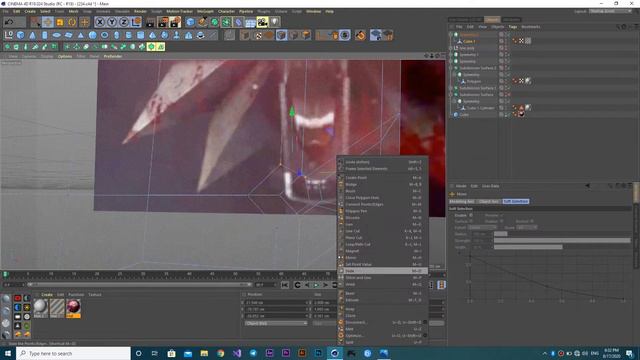Viewport: 640px width, 360px height.
Task: Click the Torus primitive icon in second row
Action: 104,35
